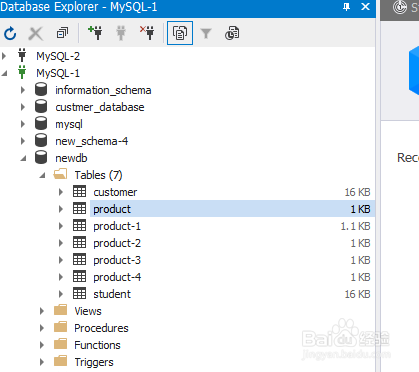Click the Triggers folder icon
Viewport: 419px width, 372px height.
[x=60, y=361]
